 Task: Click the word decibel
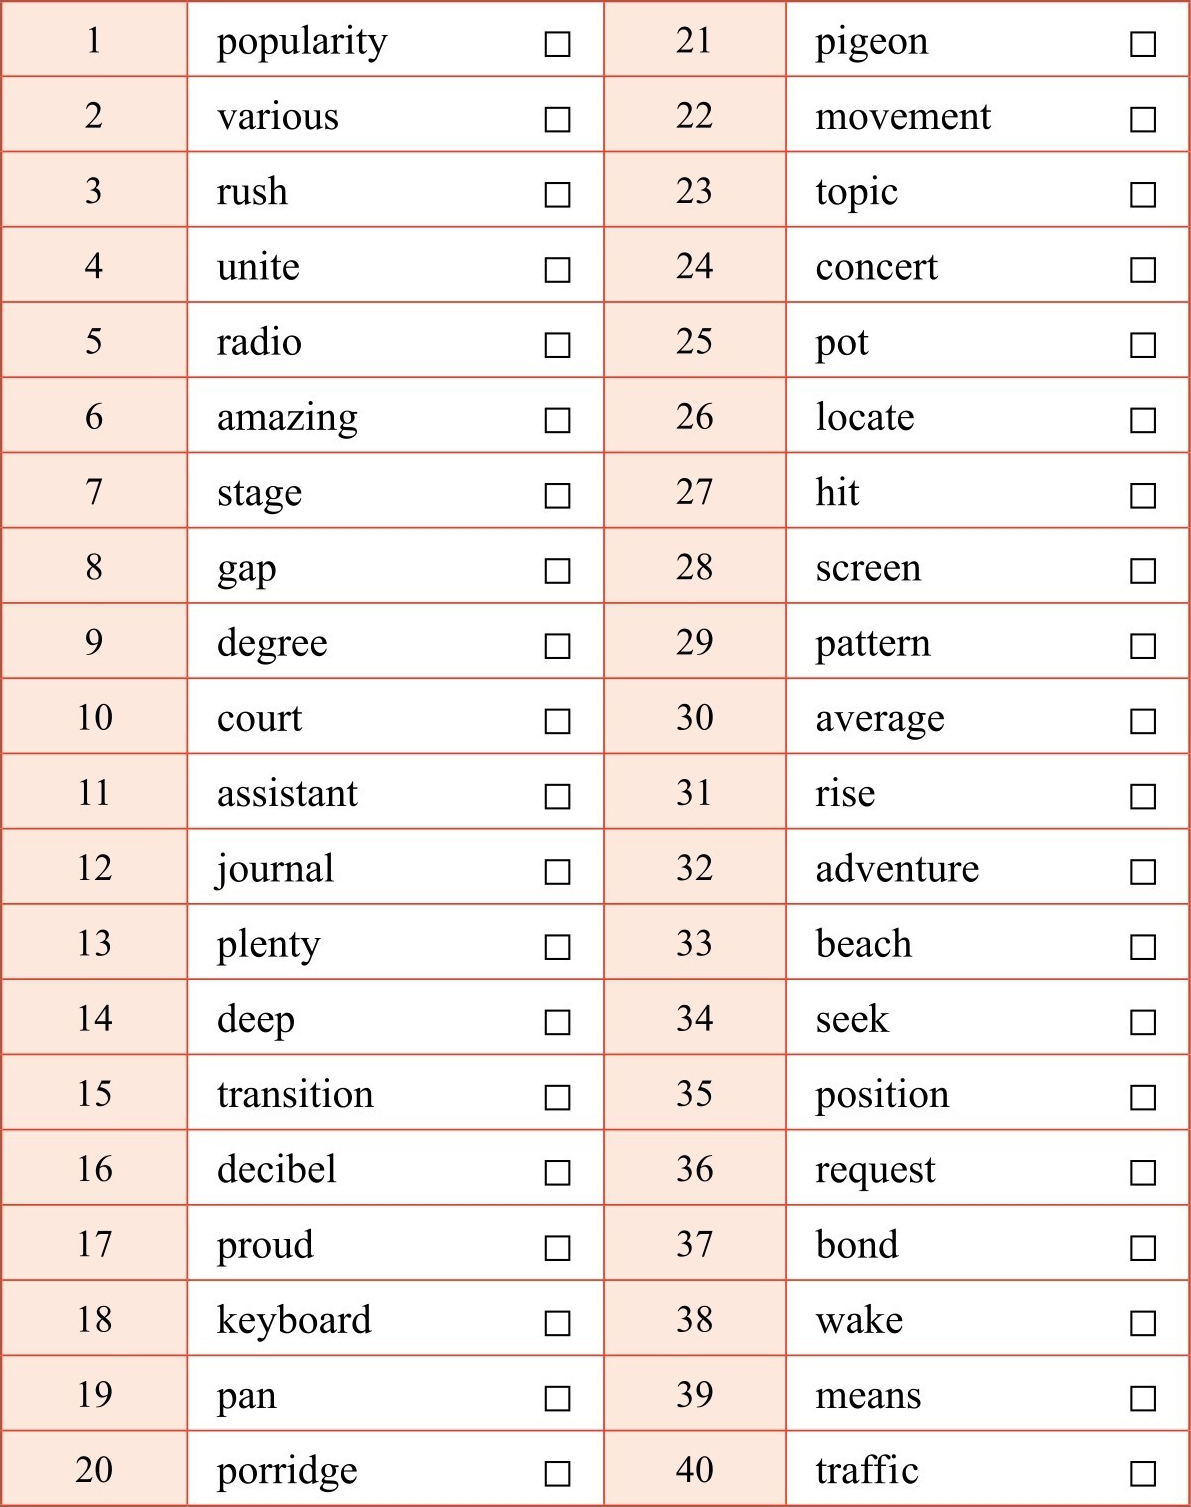pyautogui.click(x=277, y=1169)
